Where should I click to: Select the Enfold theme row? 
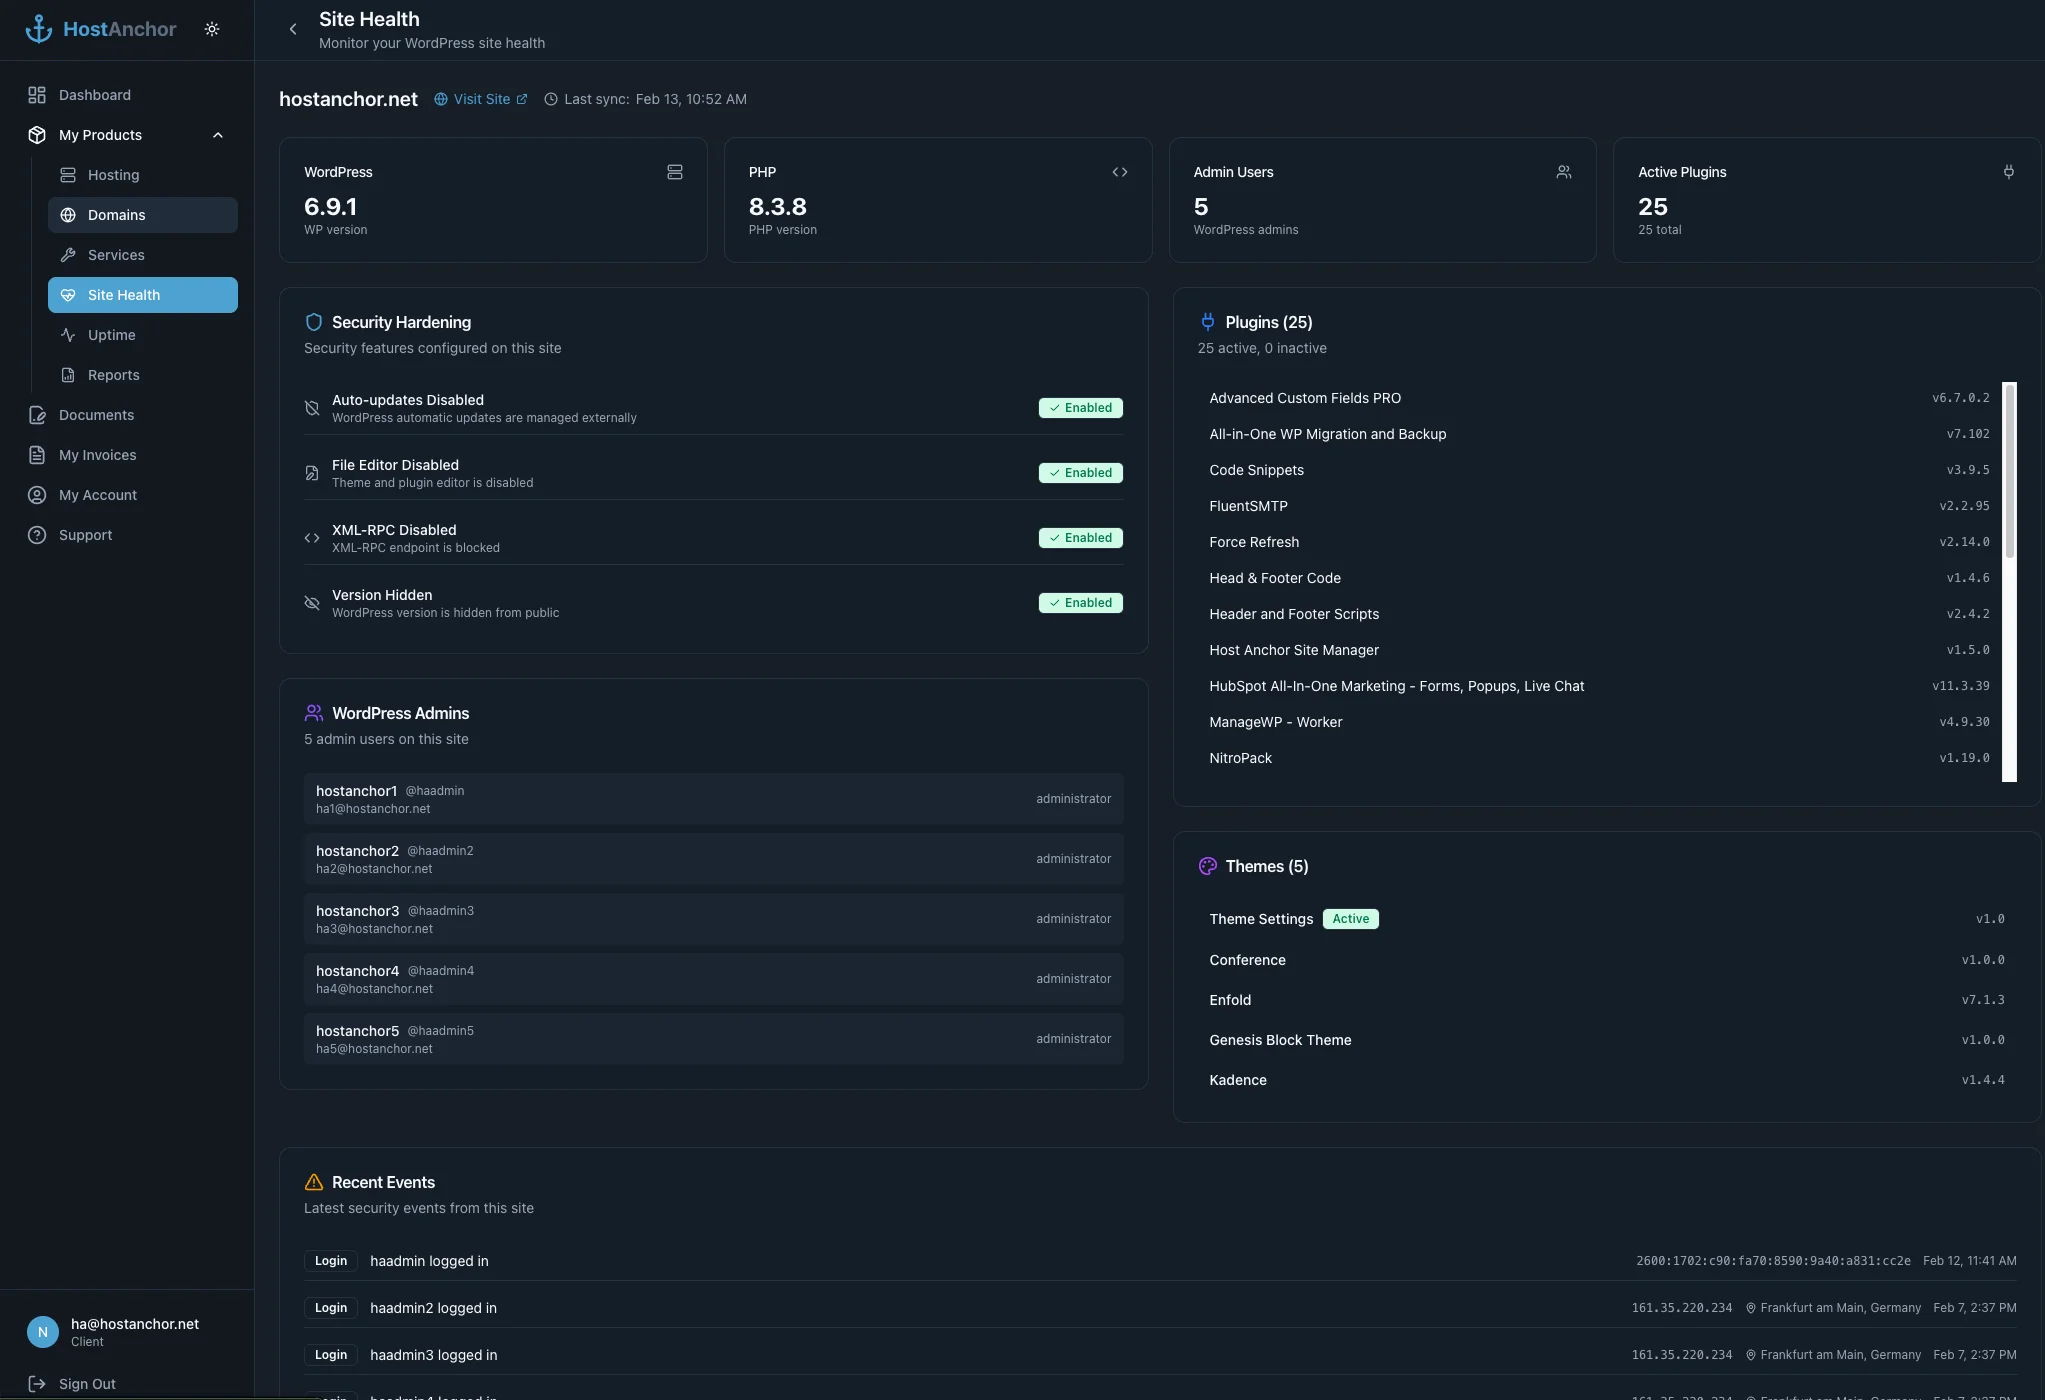coord(1607,1000)
